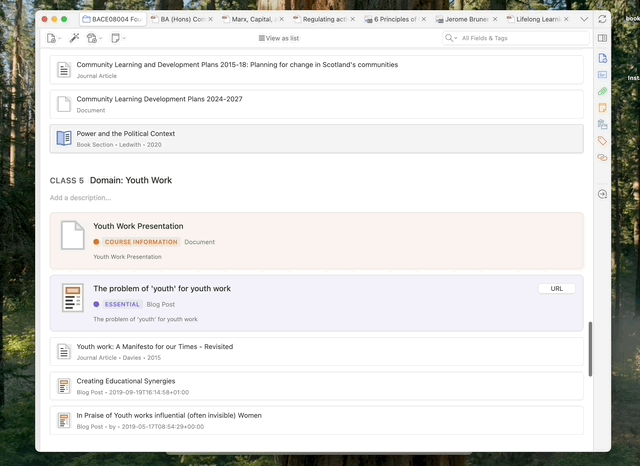Click the Locate arrow-circle sidebar icon
Viewport: 640px width, 466px height.
(602, 194)
